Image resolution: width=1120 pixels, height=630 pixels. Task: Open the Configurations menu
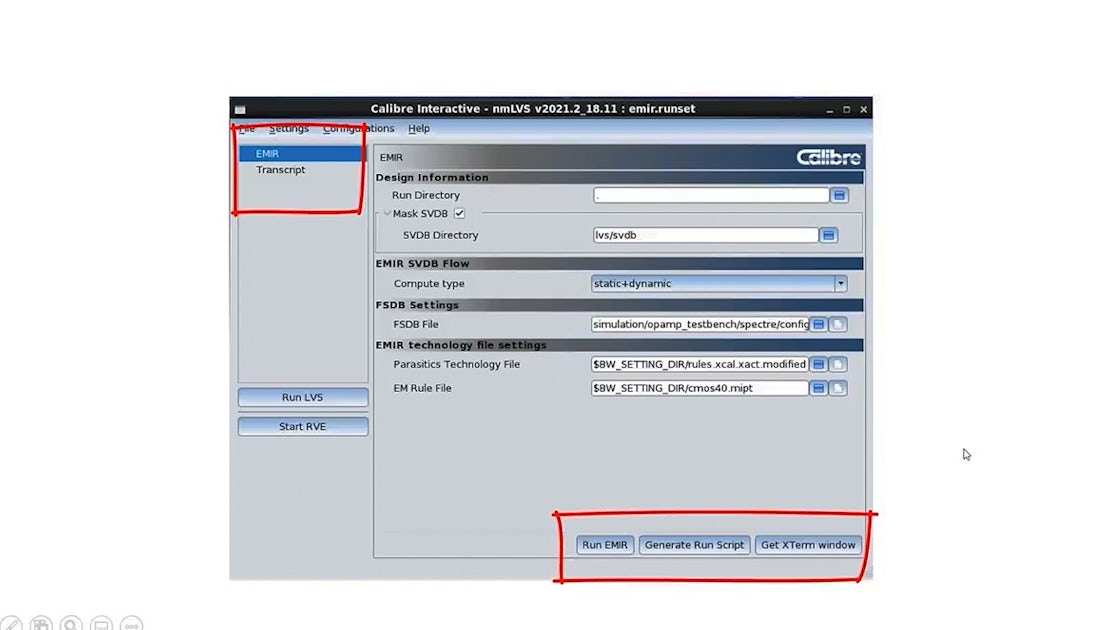pos(358,128)
